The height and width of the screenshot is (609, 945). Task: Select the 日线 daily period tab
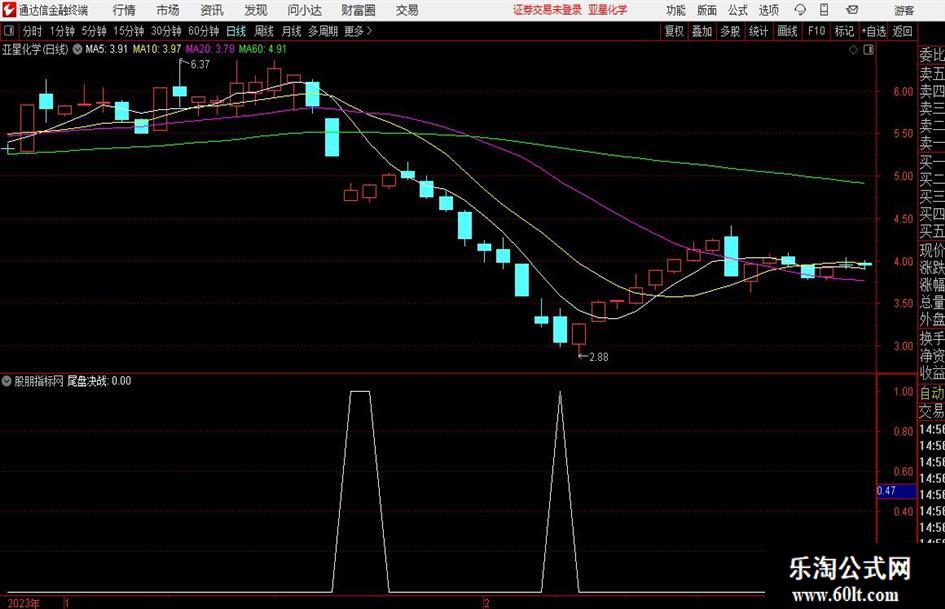[236, 31]
